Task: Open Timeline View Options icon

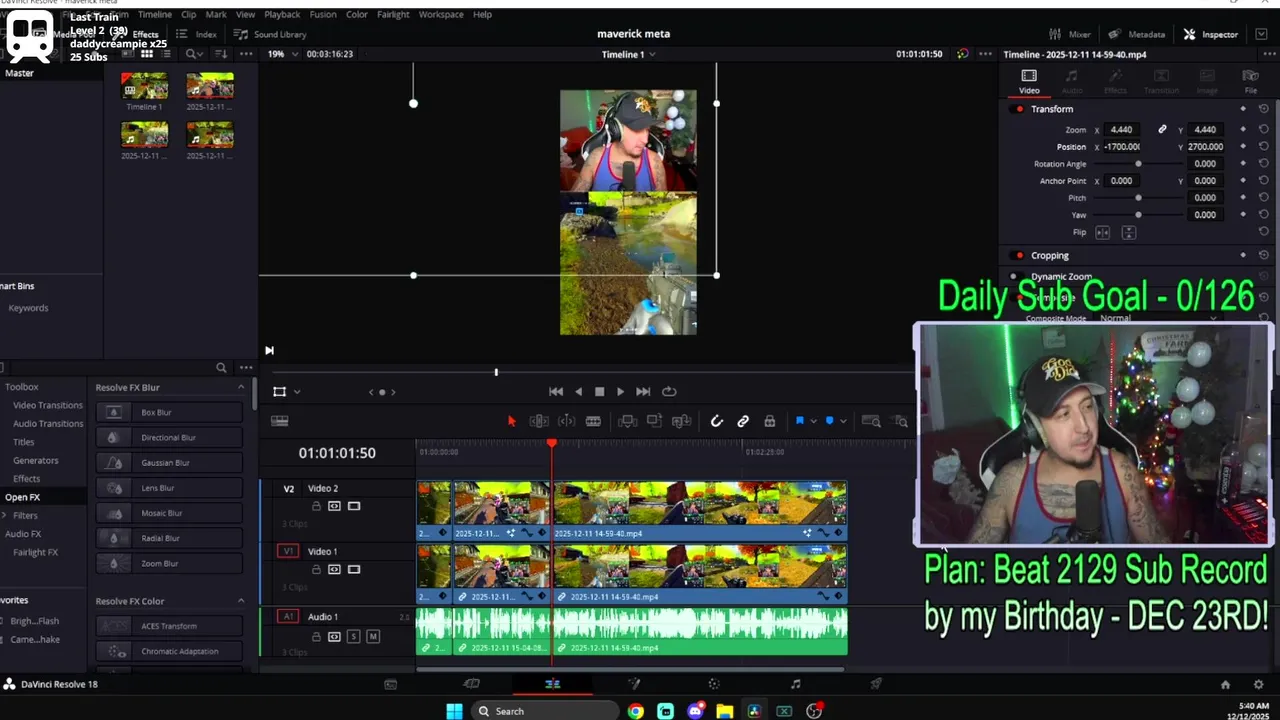Action: tap(280, 421)
